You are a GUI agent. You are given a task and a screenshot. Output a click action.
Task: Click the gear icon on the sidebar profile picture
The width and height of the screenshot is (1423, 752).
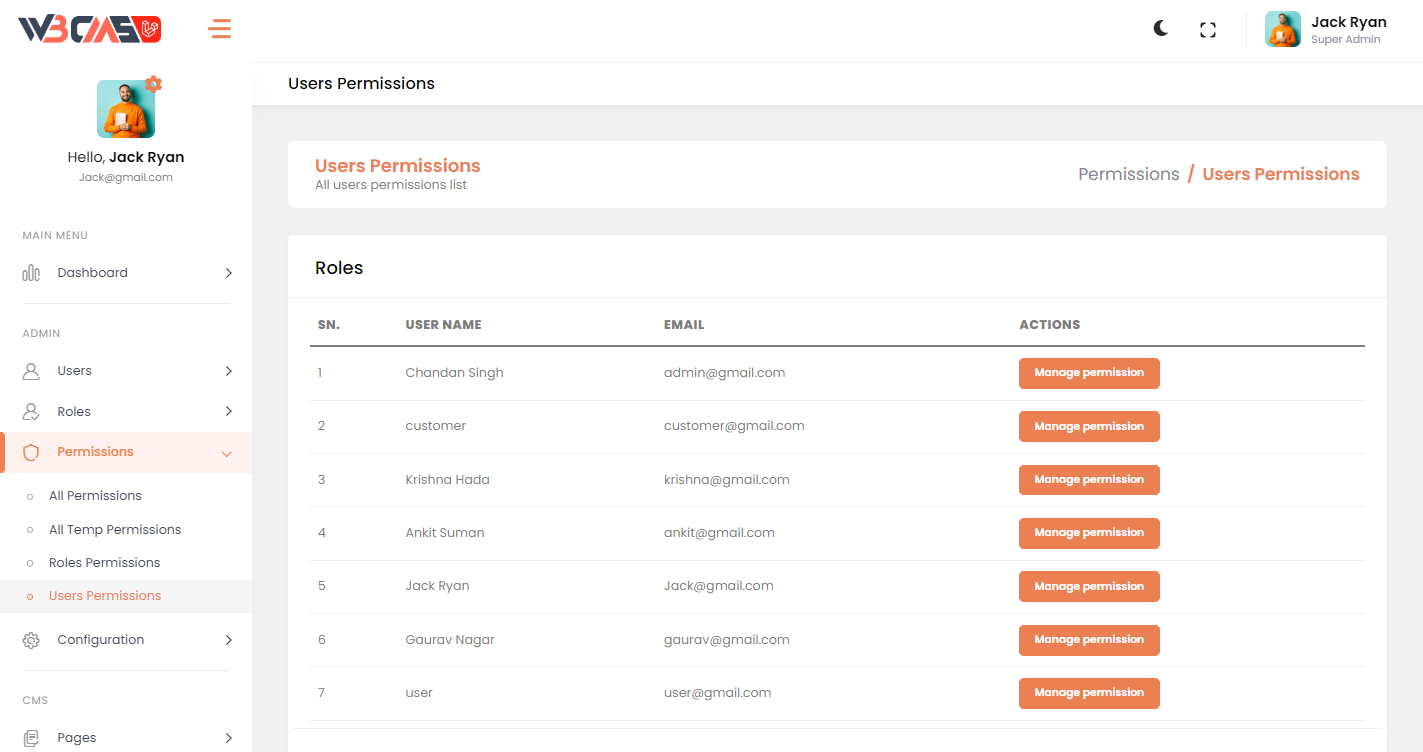pos(153,84)
